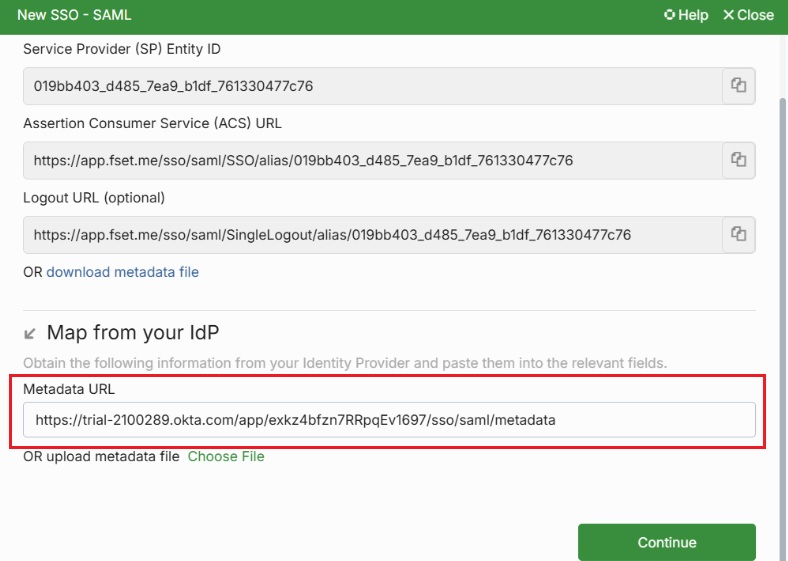Click the Assertion Consumer Service (ACS) URL label
The width and height of the screenshot is (788, 561).
[x=152, y=123]
